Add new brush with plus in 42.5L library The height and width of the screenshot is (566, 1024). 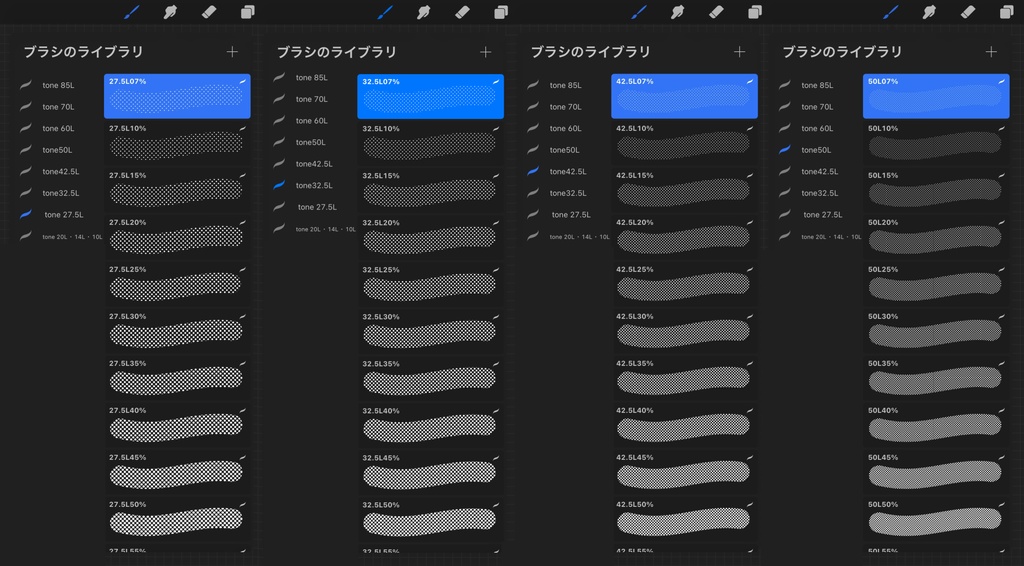pos(739,52)
